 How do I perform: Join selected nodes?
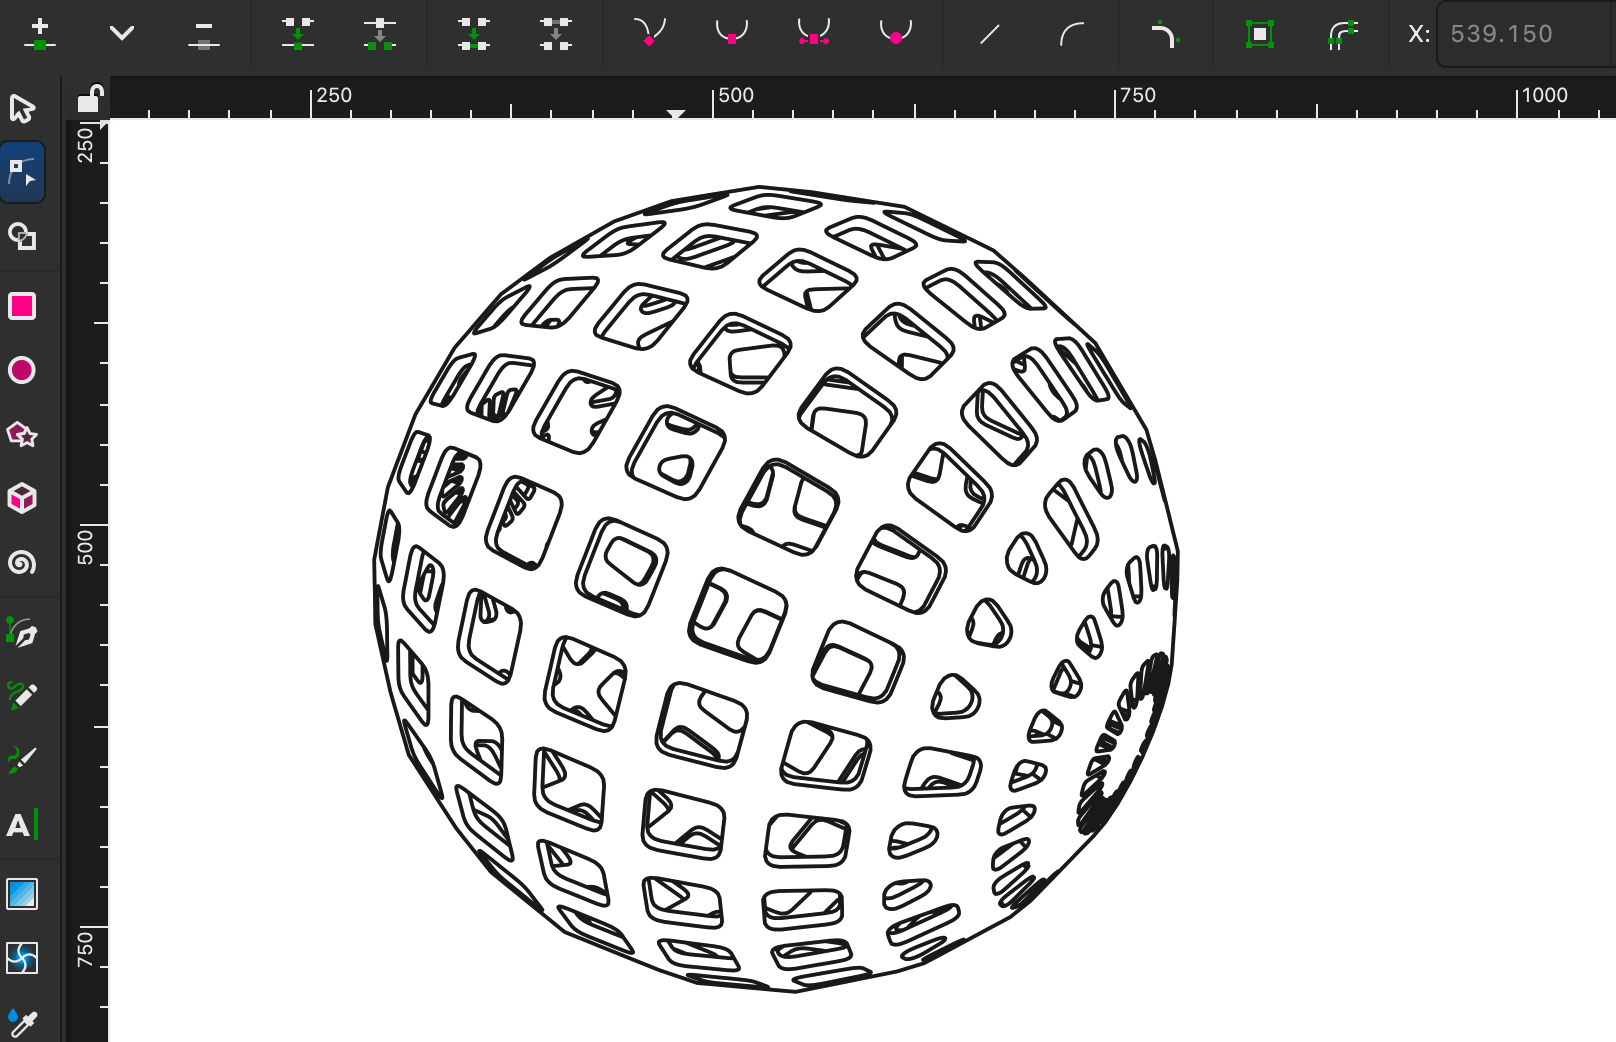point(298,34)
